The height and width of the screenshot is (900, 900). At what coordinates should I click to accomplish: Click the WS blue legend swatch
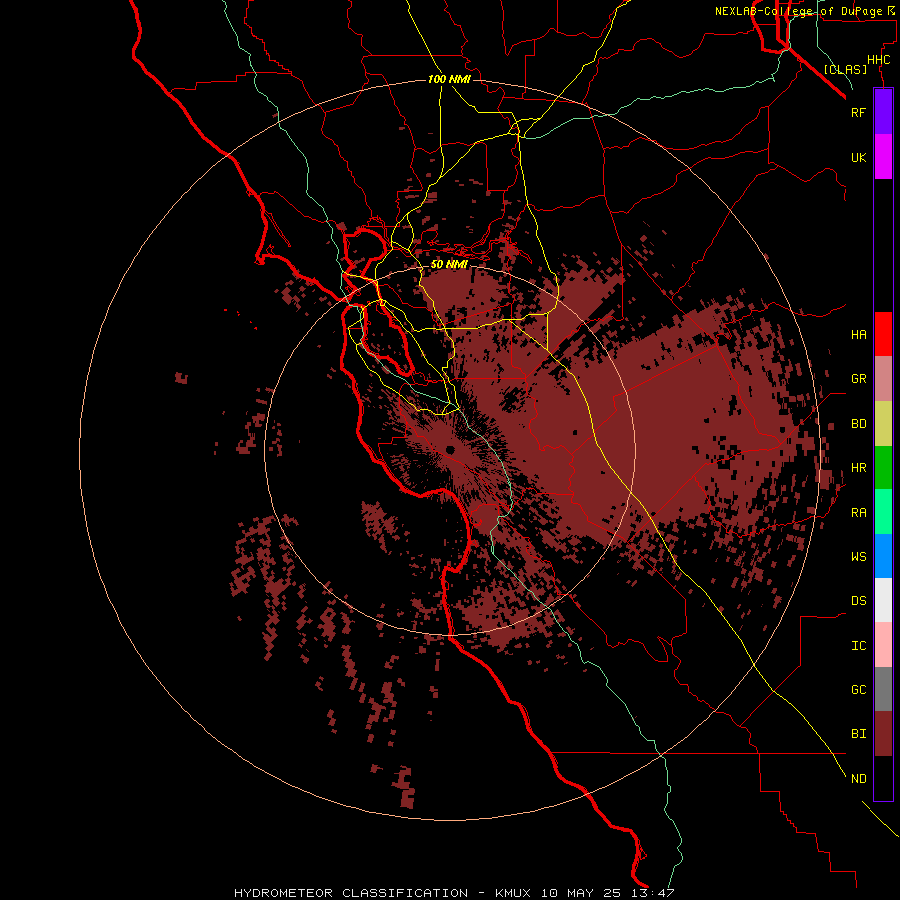[883, 556]
